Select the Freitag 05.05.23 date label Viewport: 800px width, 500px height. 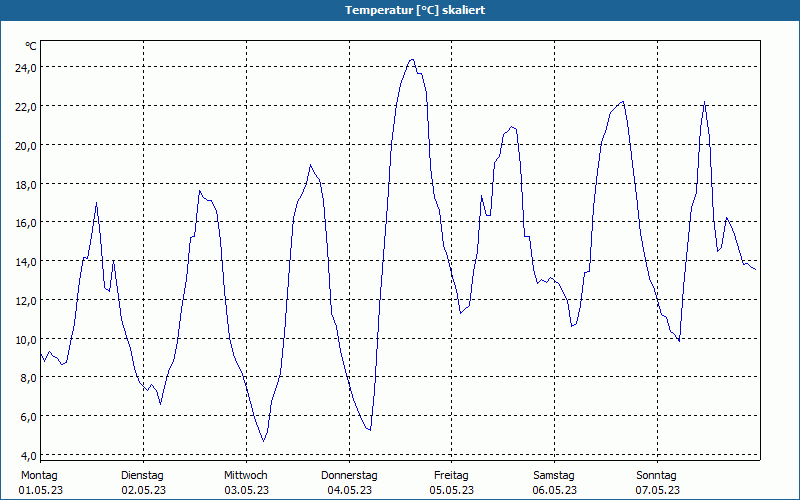pos(452,483)
